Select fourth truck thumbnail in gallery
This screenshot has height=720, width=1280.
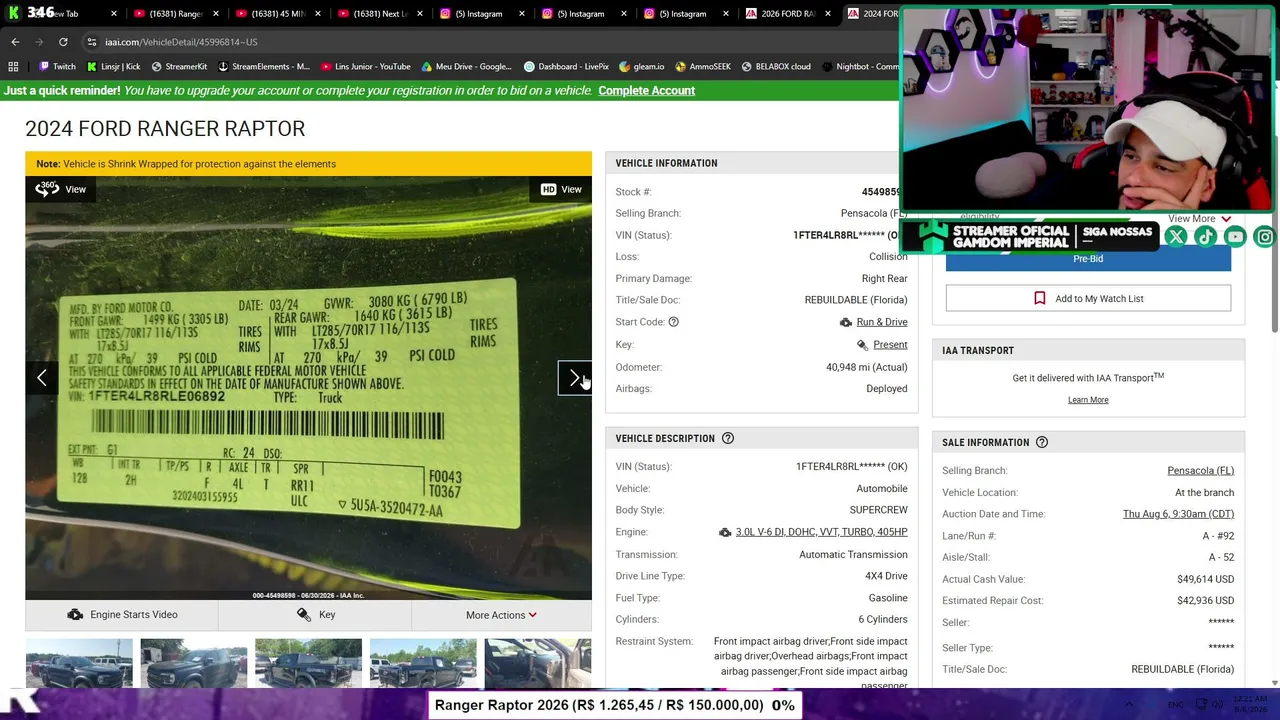coord(423,664)
